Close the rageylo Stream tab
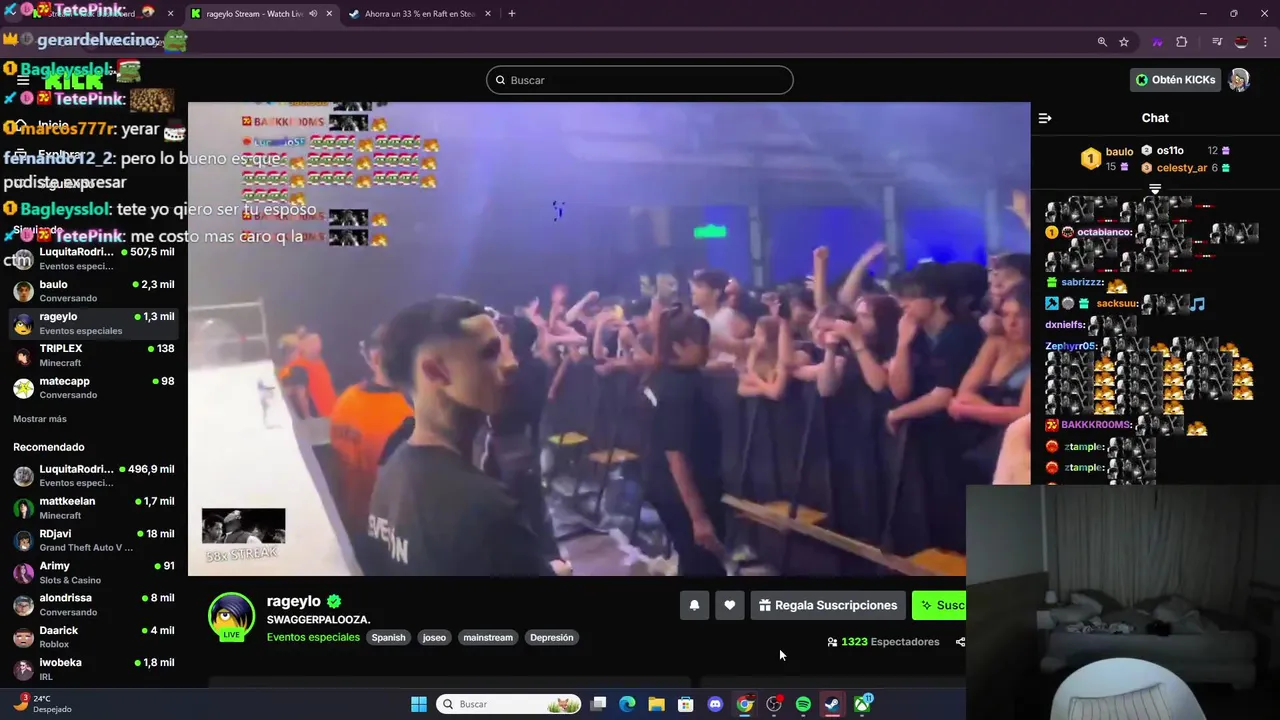This screenshot has width=1280, height=720. click(329, 14)
